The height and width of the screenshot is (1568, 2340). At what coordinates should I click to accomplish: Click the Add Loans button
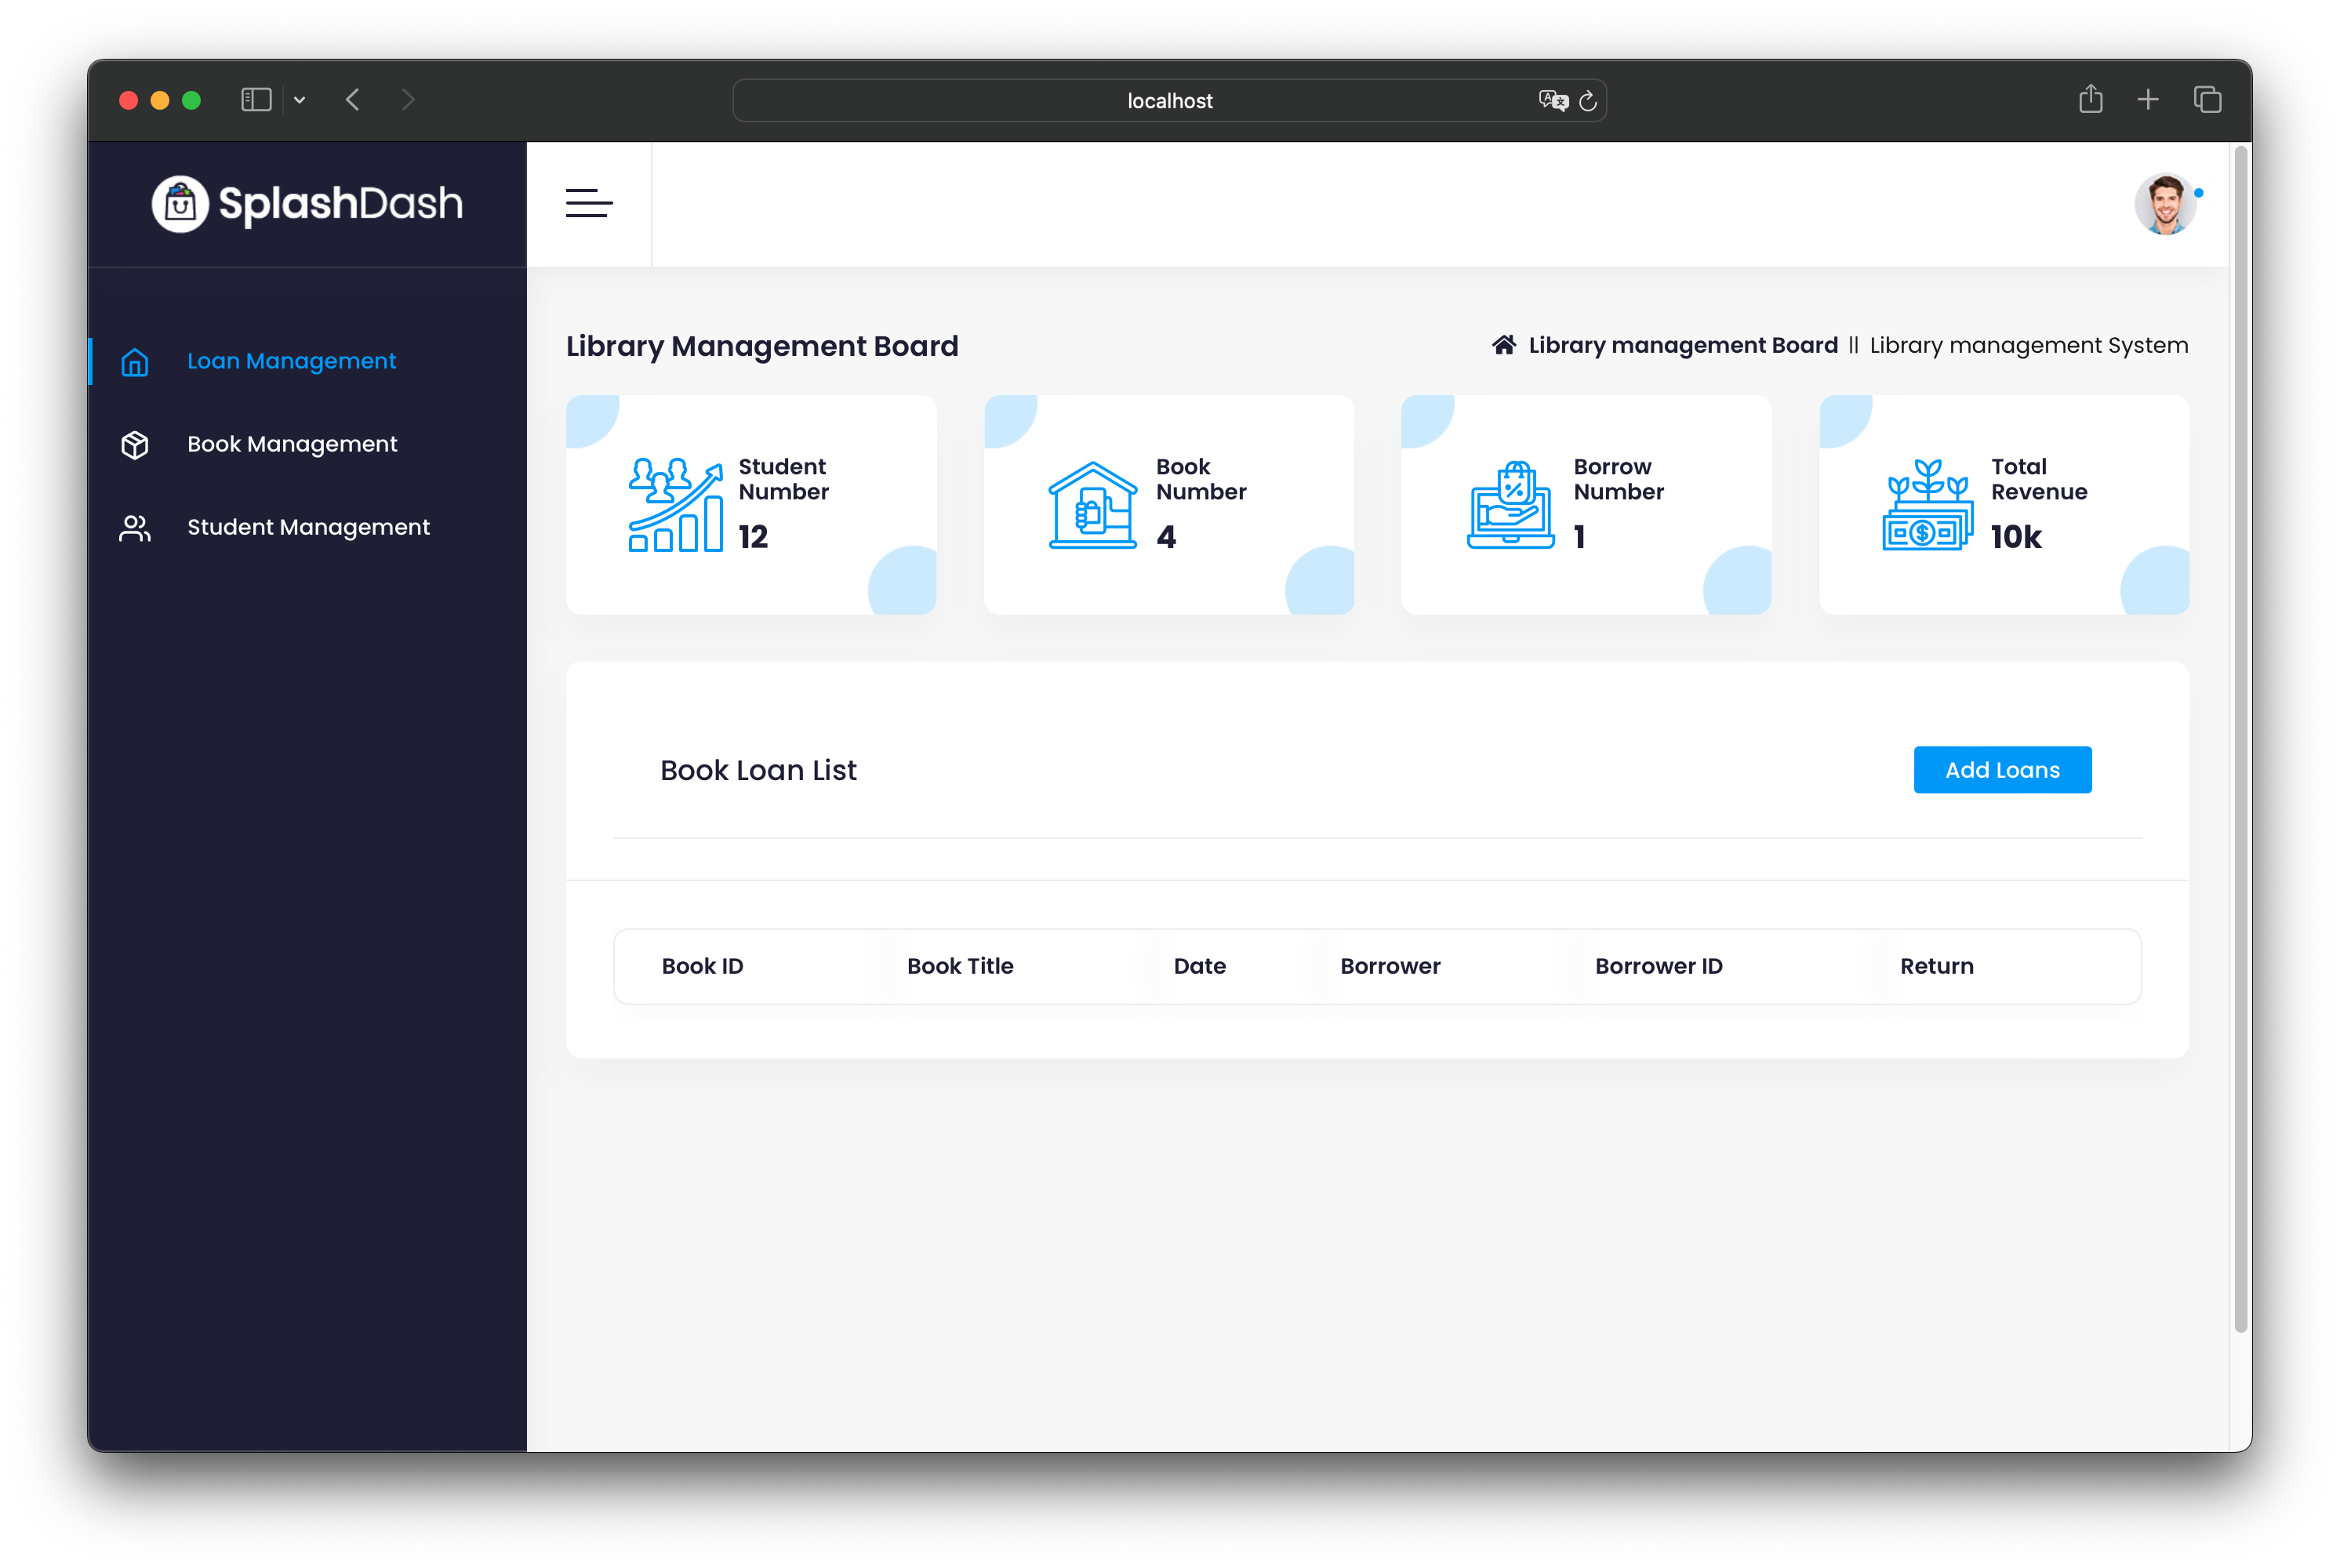(x=2002, y=770)
